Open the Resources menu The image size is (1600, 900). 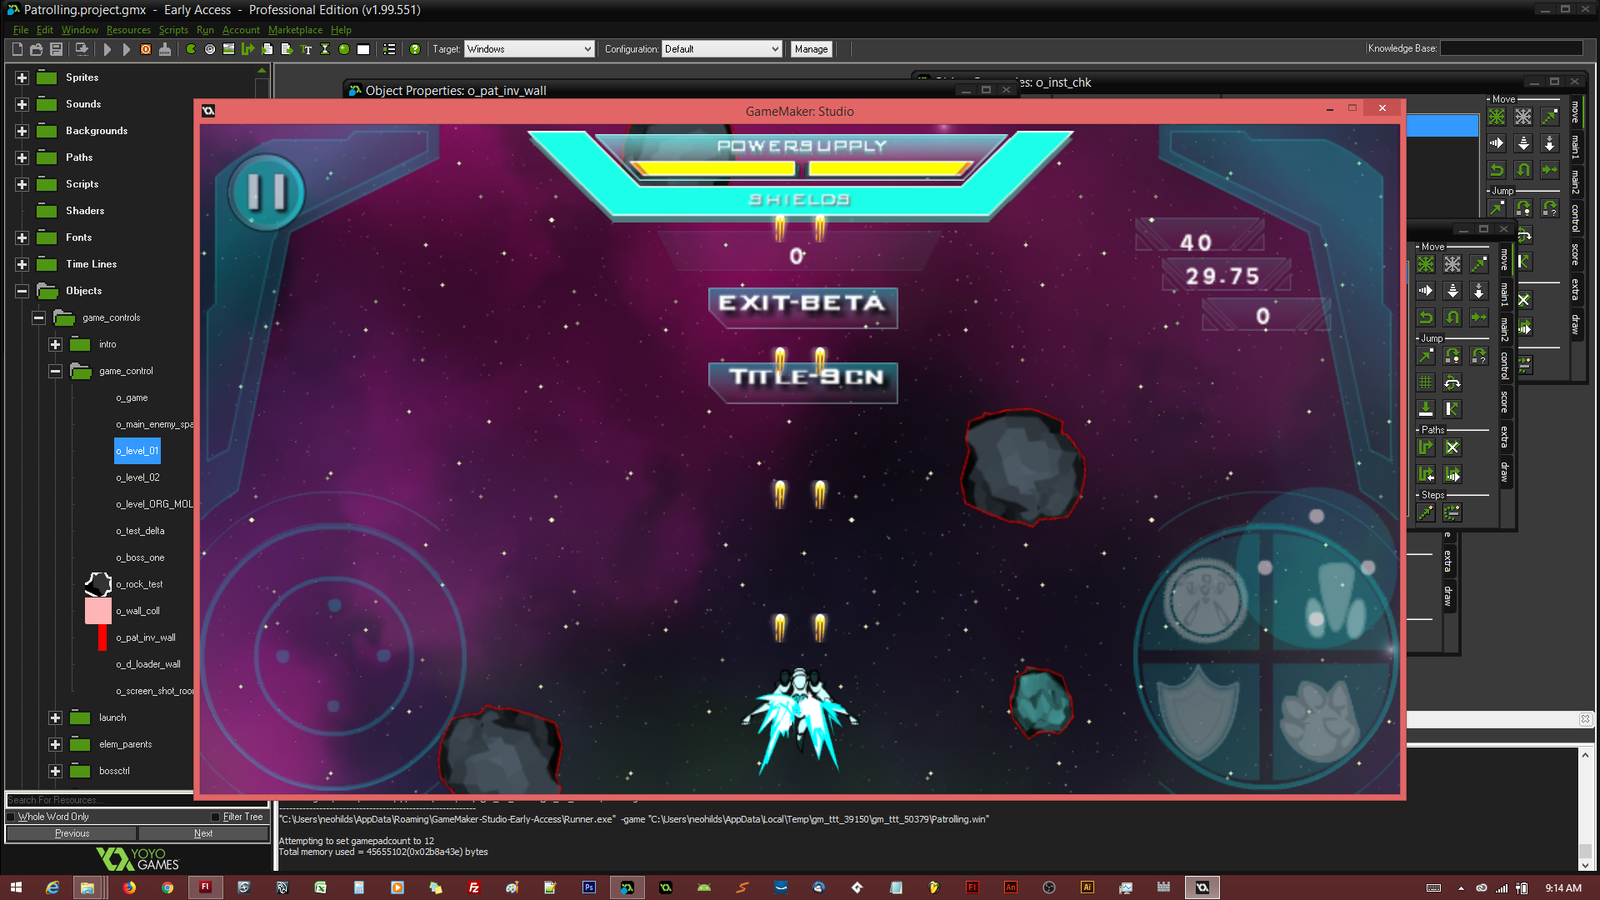click(x=128, y=30)
